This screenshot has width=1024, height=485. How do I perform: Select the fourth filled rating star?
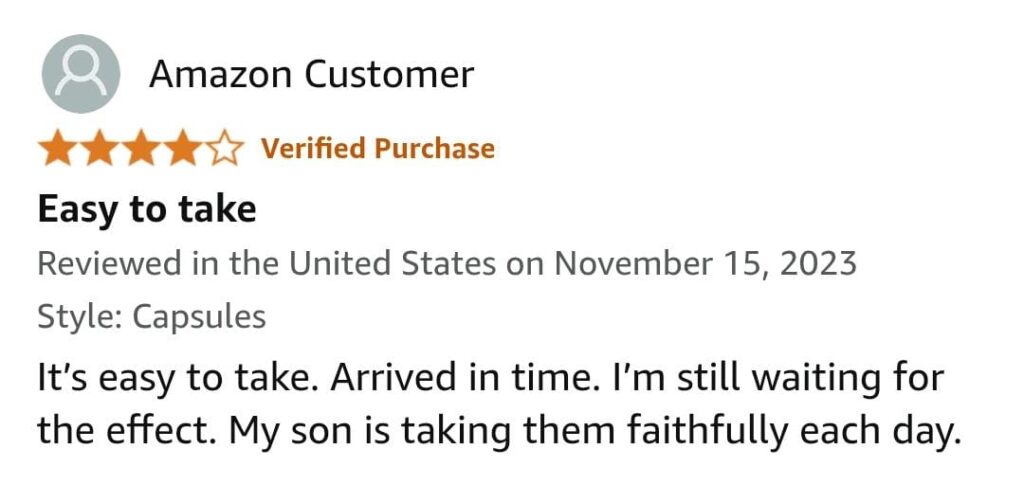click(184, 150)
